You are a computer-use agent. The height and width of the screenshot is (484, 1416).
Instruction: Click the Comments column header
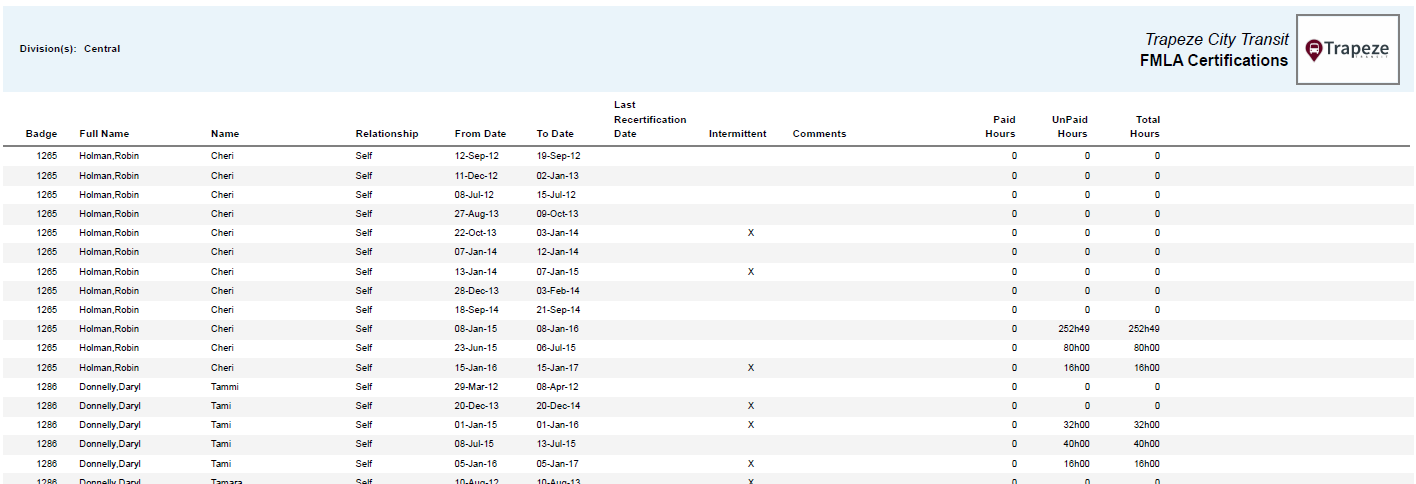click(819, 134)
